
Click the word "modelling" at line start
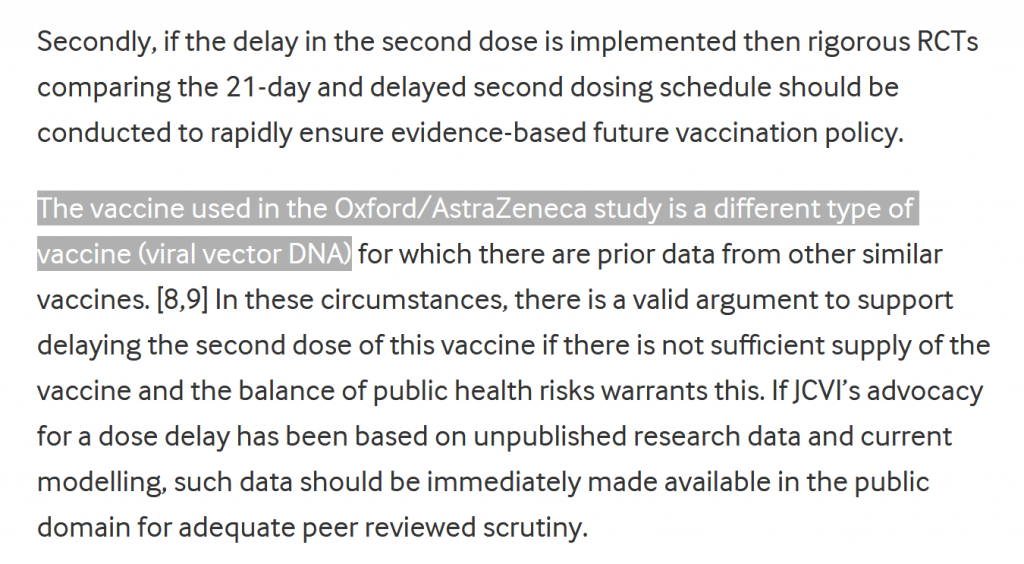pos(101,482)
